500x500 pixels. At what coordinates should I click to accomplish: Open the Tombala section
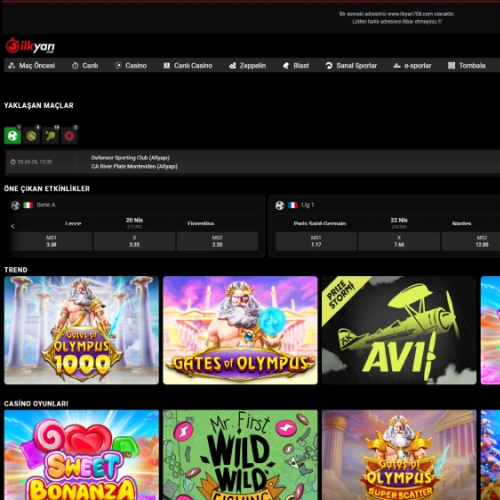click(467, 66)
